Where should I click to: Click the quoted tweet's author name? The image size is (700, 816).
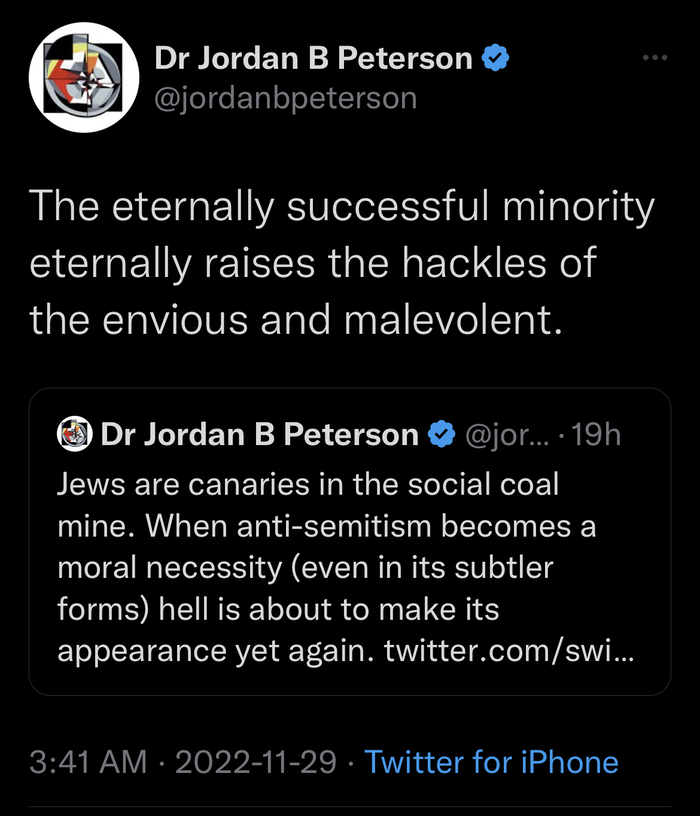pos(260,434)
